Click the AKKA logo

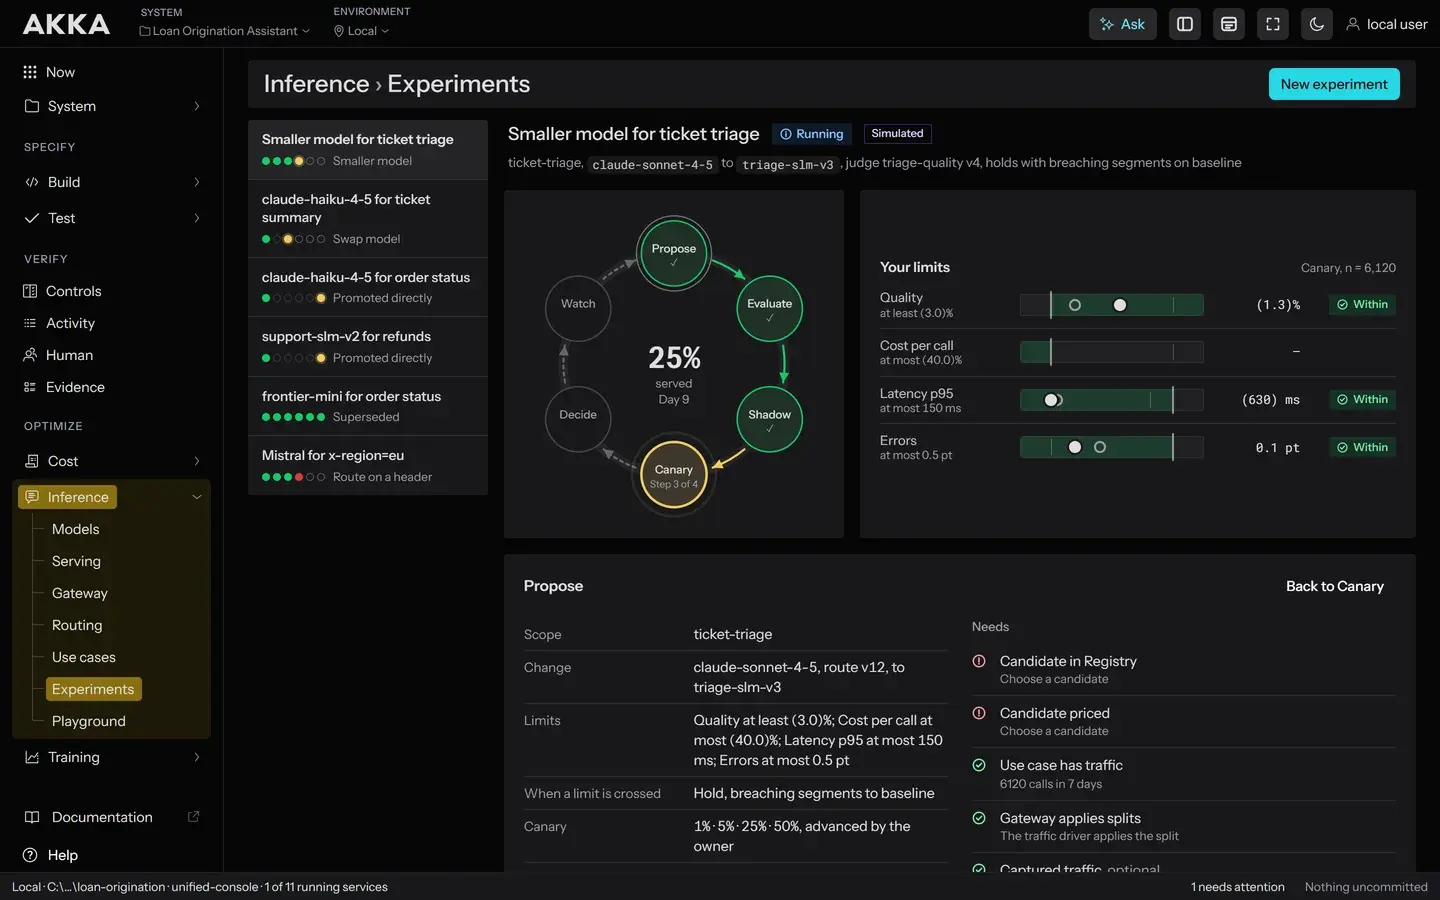point(66,24)
